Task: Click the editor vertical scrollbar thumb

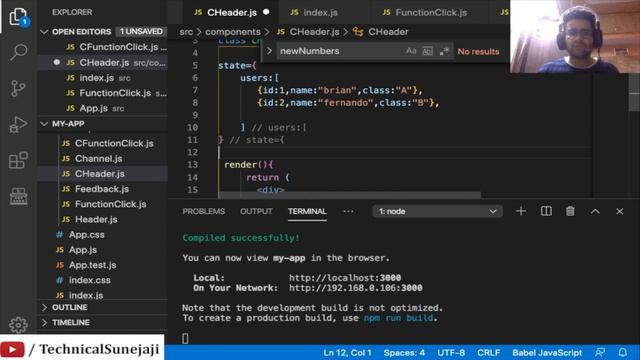Action: point(634,93)
